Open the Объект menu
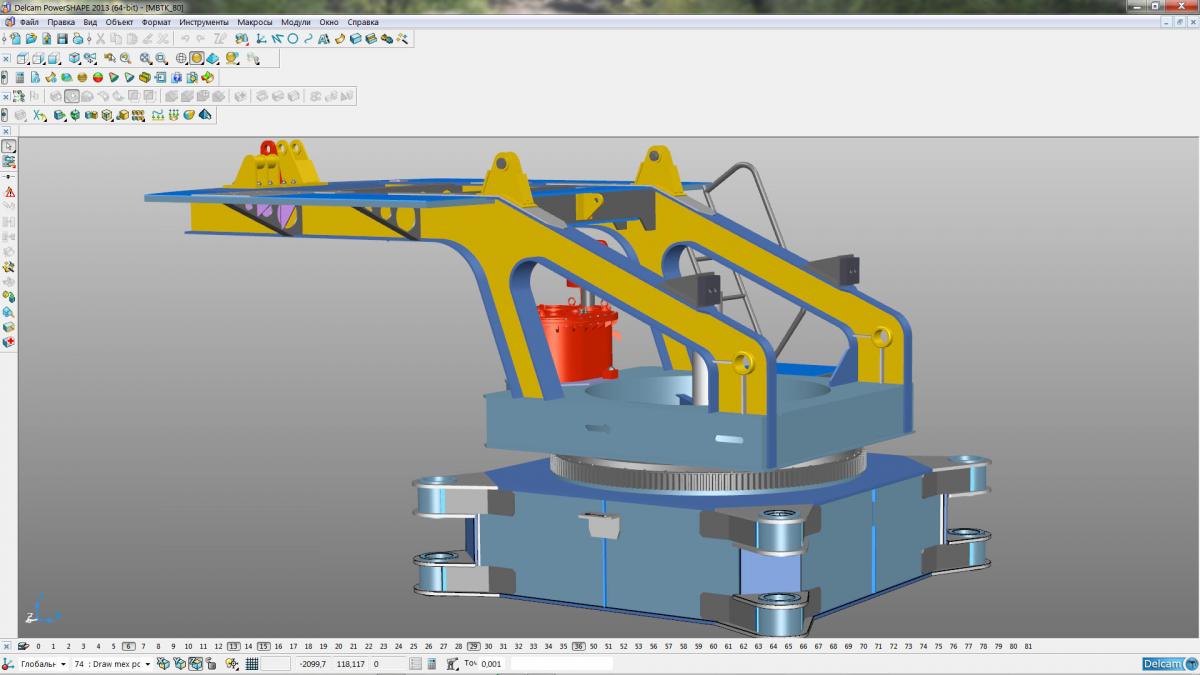The width and height of the screenshot is (1200, 675). point(120,22)
